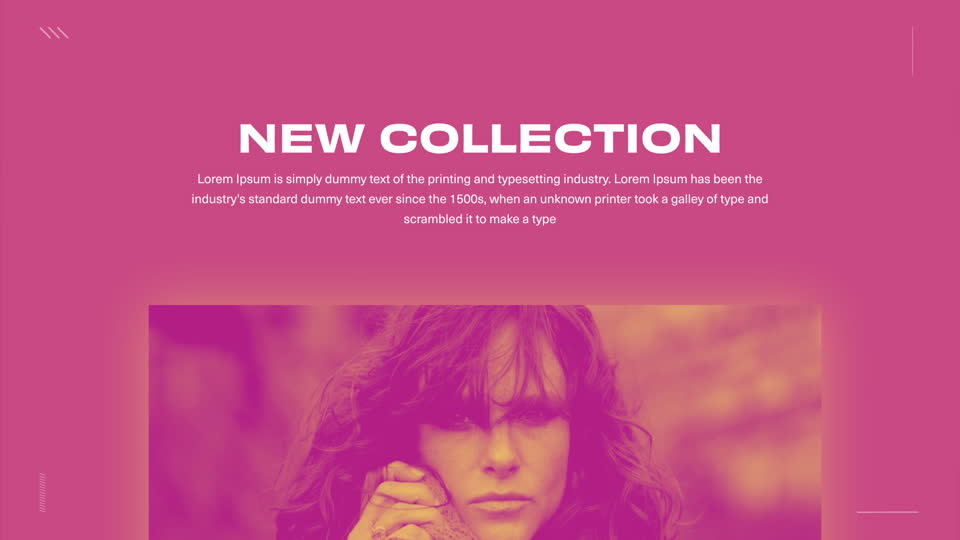Viewport: 960px width, 540px height.
Task: Select the word COLLECTION in the heading
Action: tap(551, 138)
